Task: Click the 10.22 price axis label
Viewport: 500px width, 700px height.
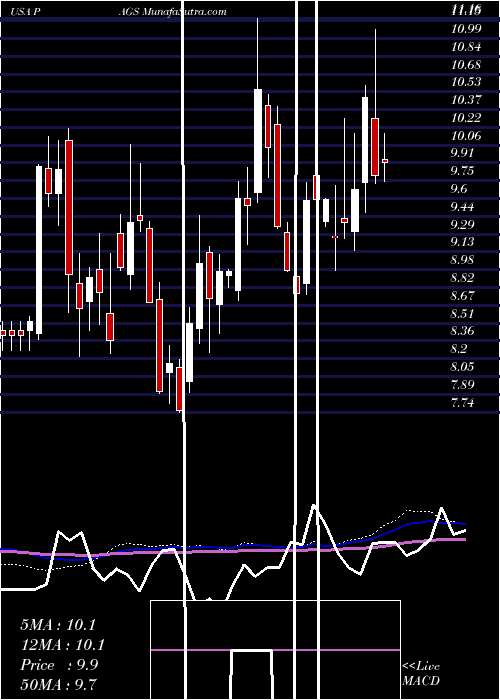Action: pos(466,117)
